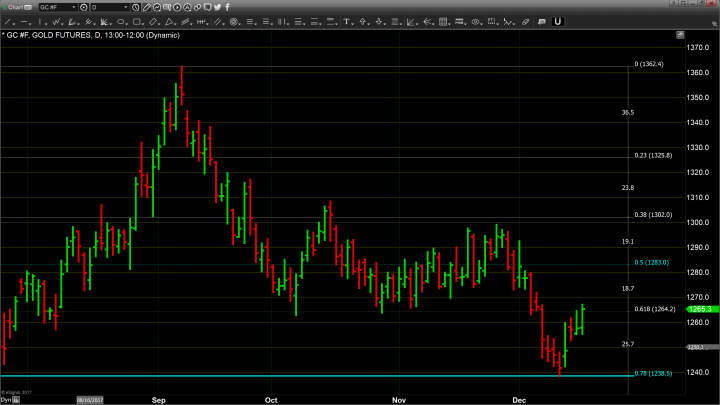Select the rectangle drawing tool
Image resolution: width=720 pixels, height=405 pixels.
(x=136, y=22)
